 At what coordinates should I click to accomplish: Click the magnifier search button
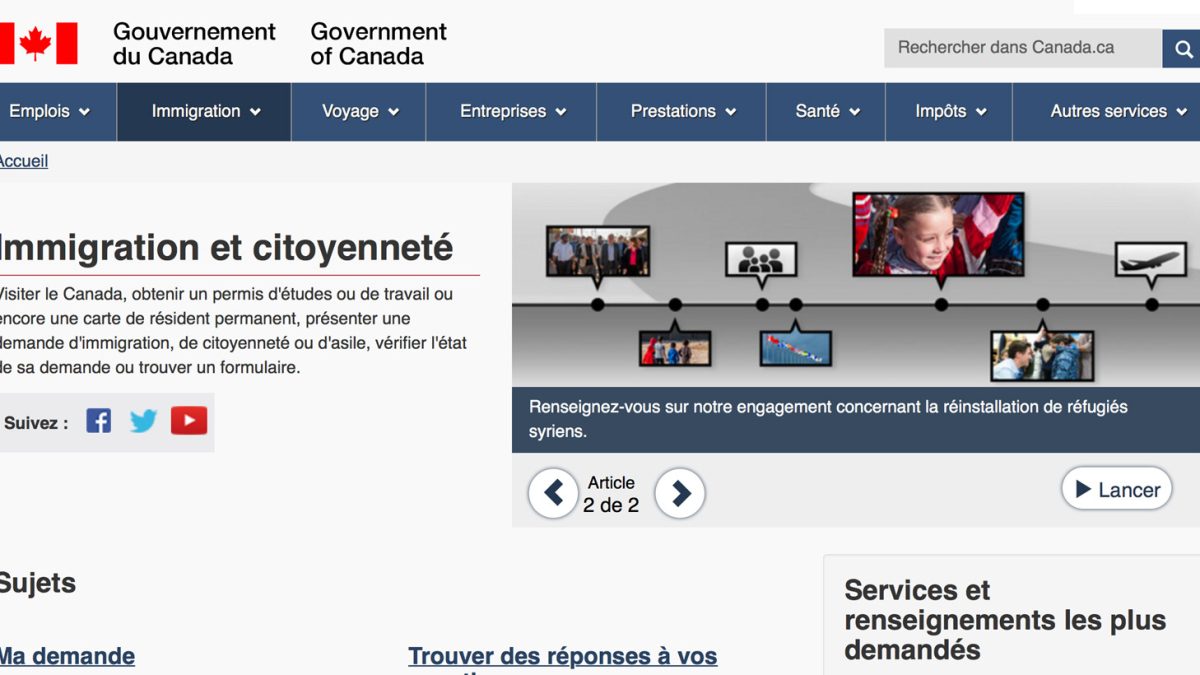[x=1181, y=48]
